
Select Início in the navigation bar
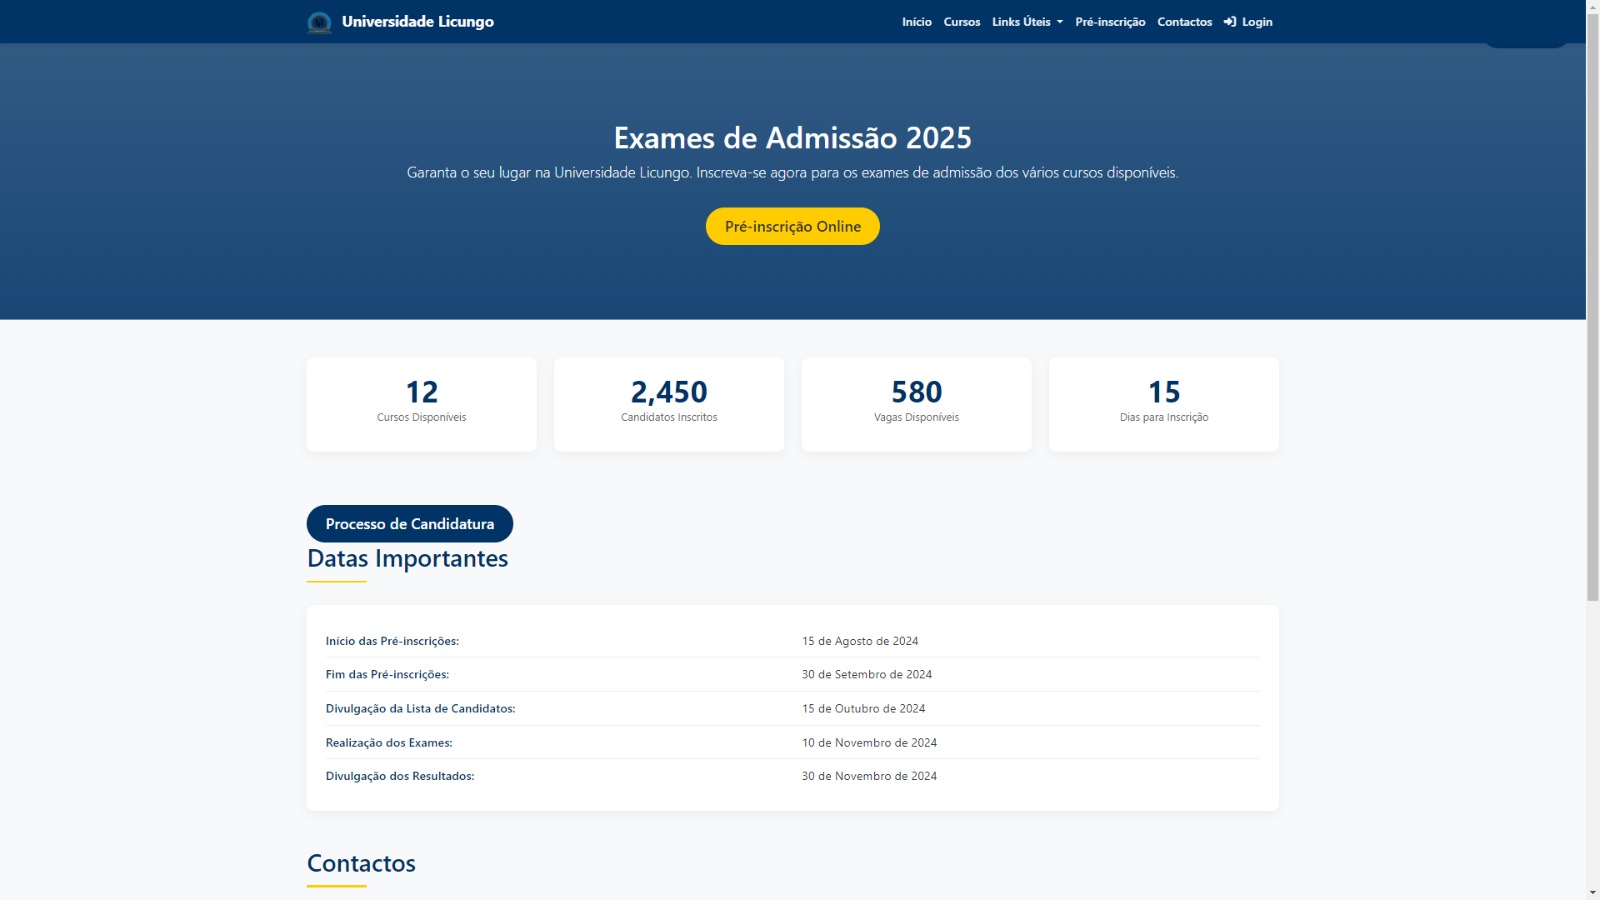pyautogui.click(x=916, y=21)
